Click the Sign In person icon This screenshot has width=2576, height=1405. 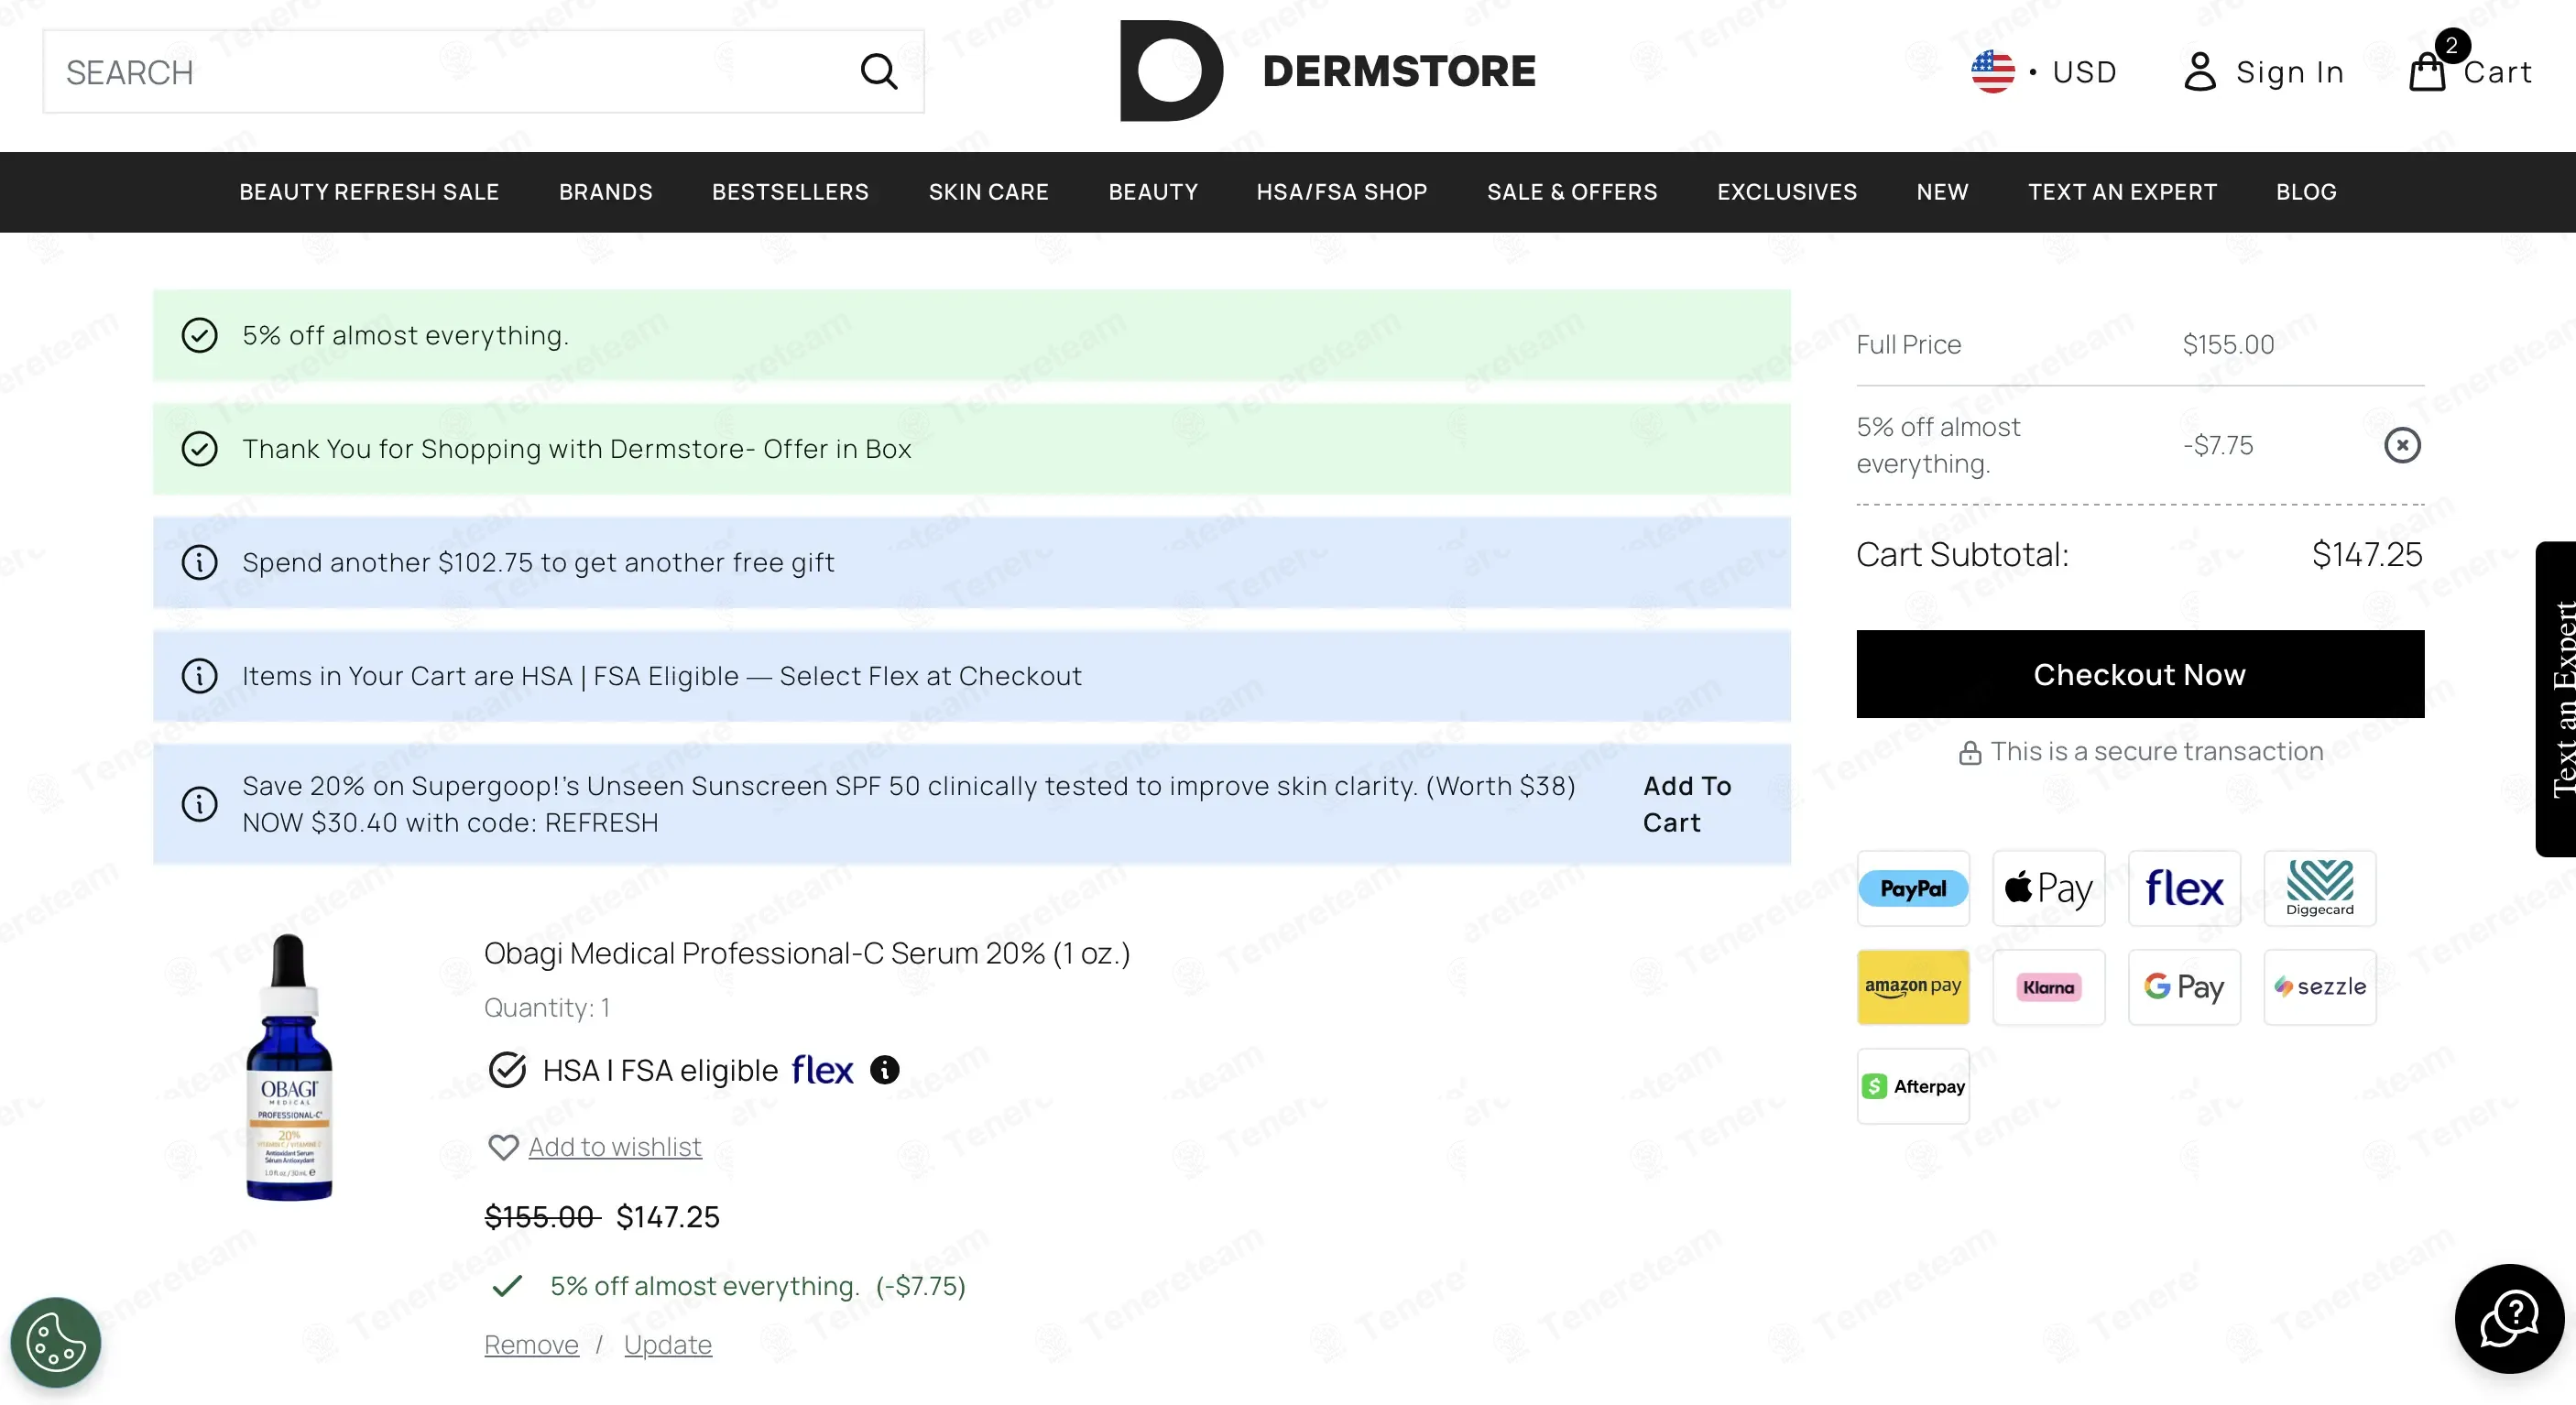(2199, 72)
